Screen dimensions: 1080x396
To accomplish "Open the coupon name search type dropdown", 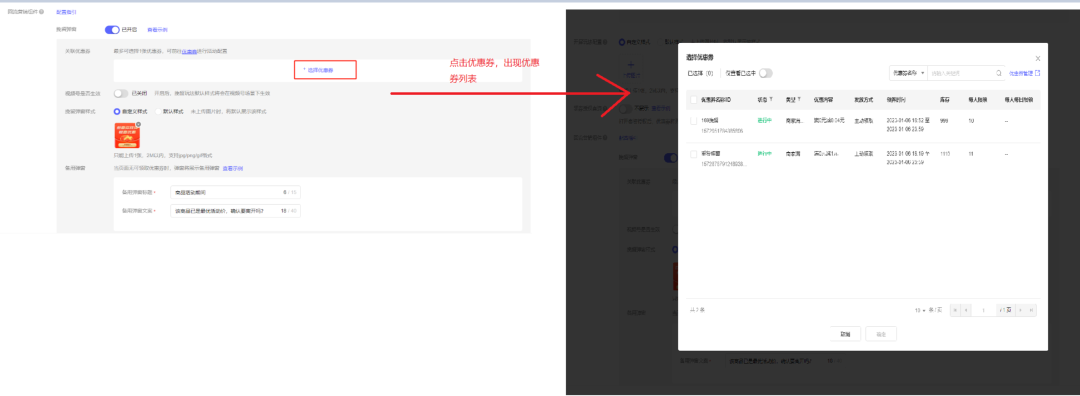I will coord(908,72).
